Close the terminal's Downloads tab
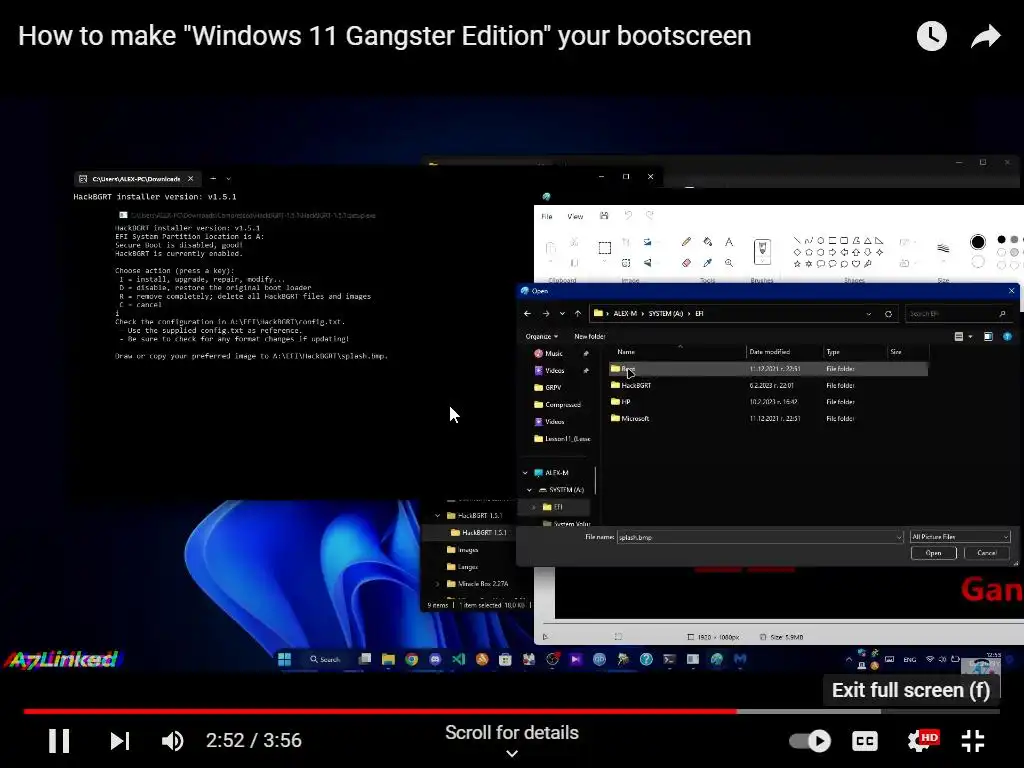Viewport: 1024px width, 768px height. point(191,178)
